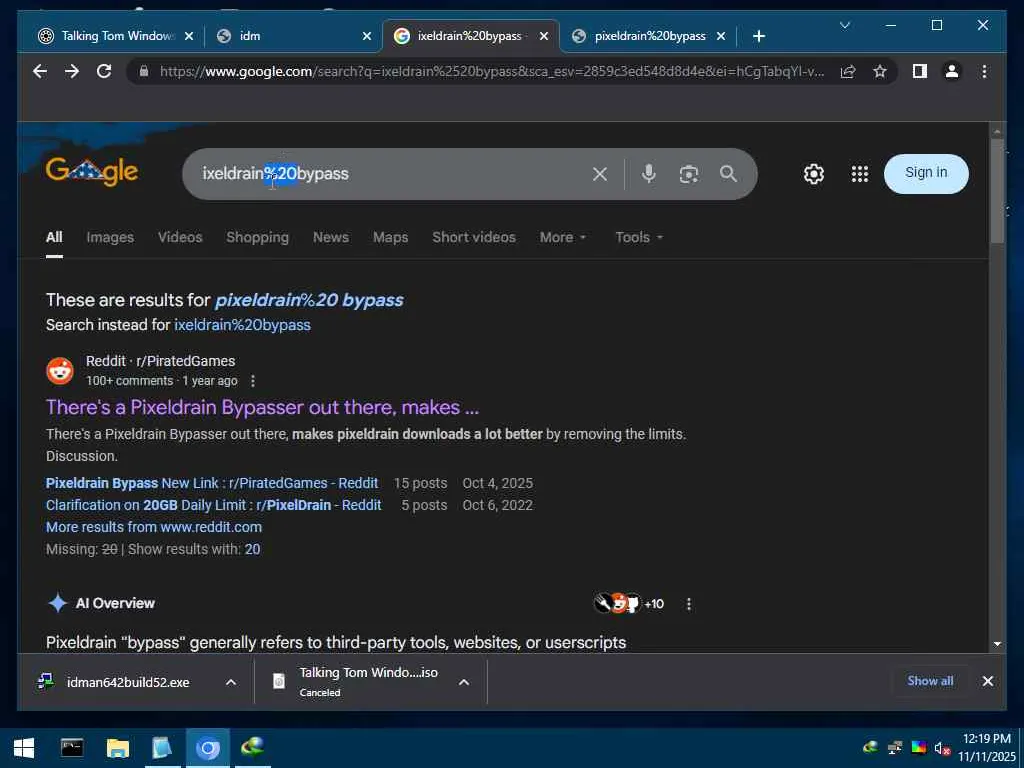
Task: Reload the current page
Action: point(104,71)
